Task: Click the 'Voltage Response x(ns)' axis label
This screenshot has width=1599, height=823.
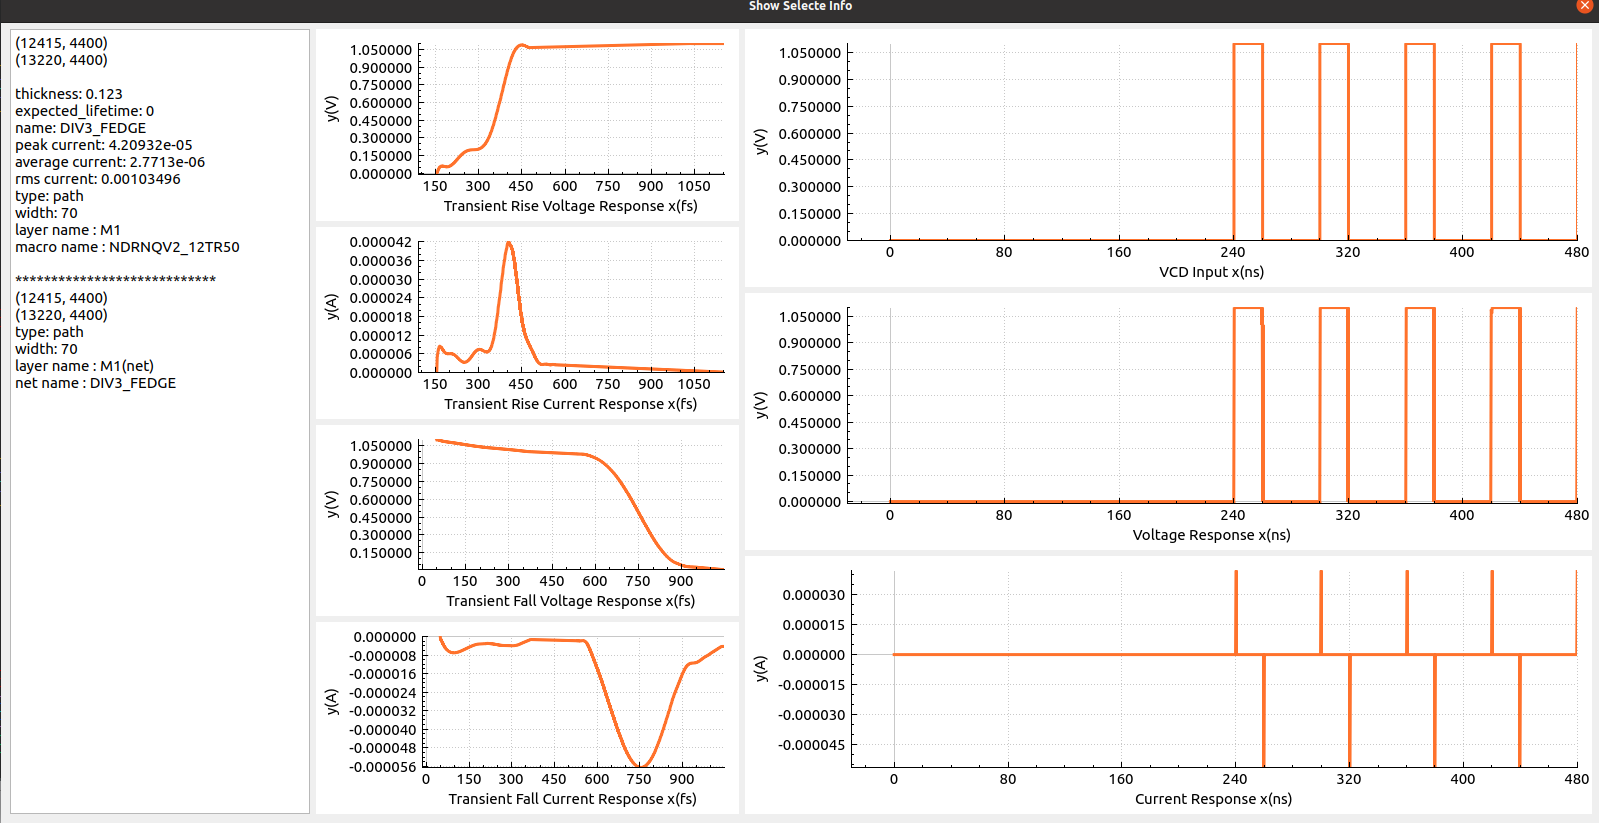Action: click(x=1211, y=535)
